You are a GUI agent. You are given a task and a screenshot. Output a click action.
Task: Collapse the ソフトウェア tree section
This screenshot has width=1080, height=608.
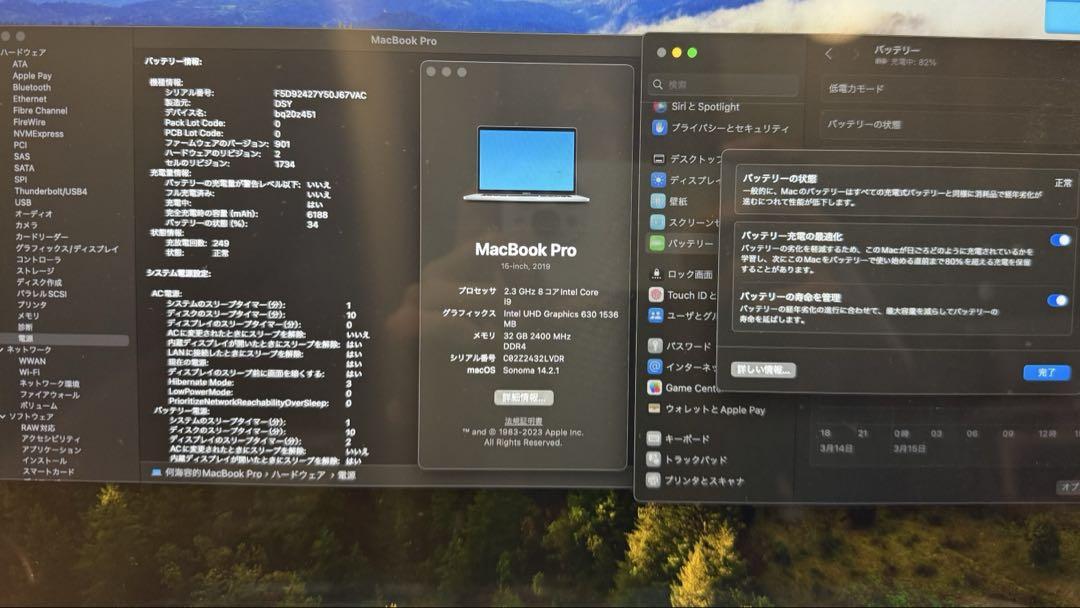3,417
